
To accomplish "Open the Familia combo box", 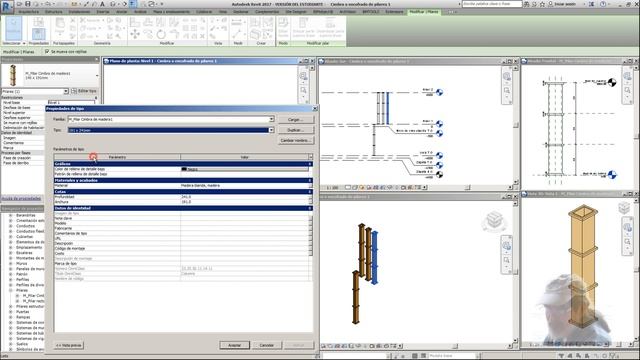I will coord(171,119).
